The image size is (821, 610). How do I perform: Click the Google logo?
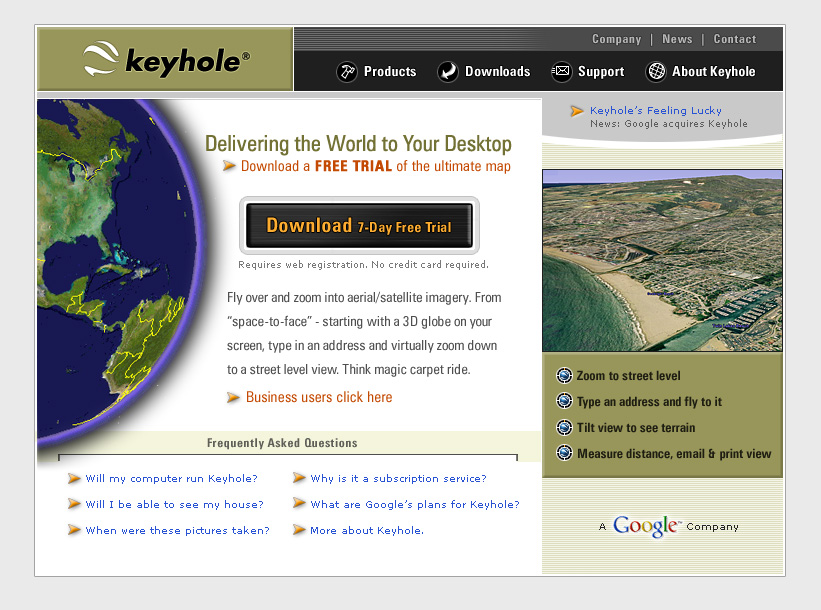tap(647, 526)
